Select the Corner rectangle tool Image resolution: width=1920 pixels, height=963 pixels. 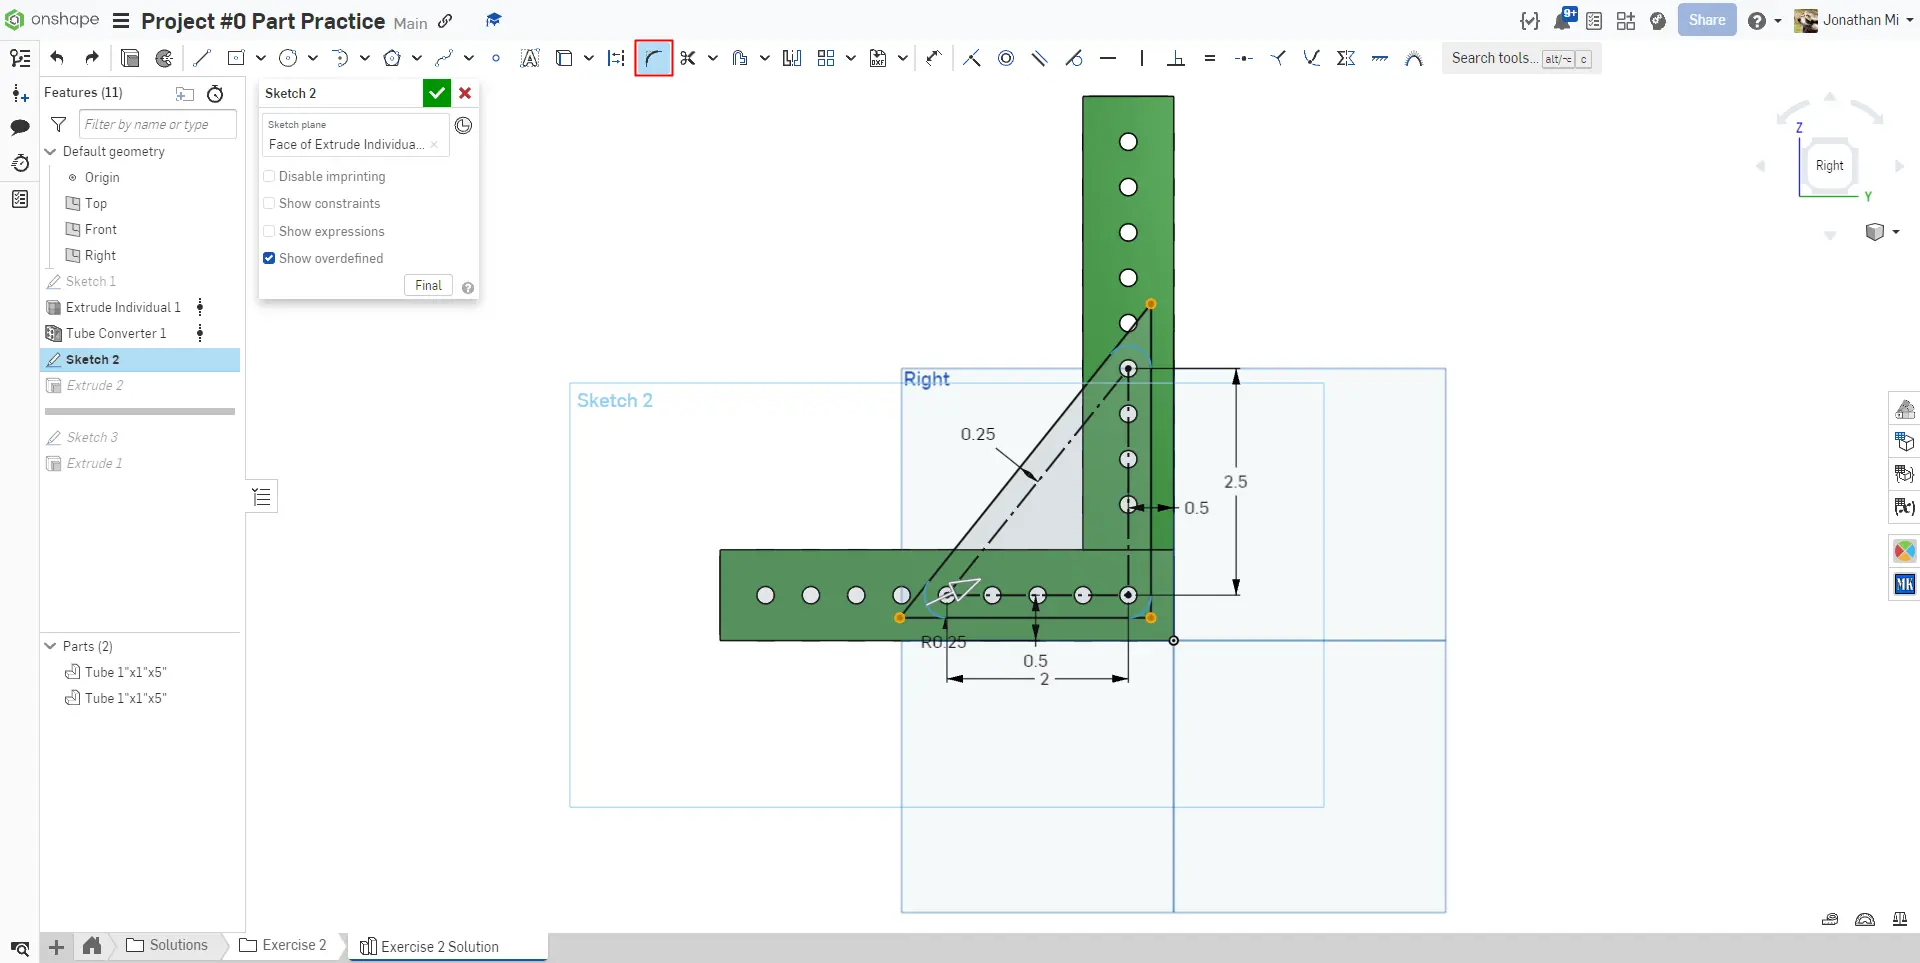click(x=236, y=58)
